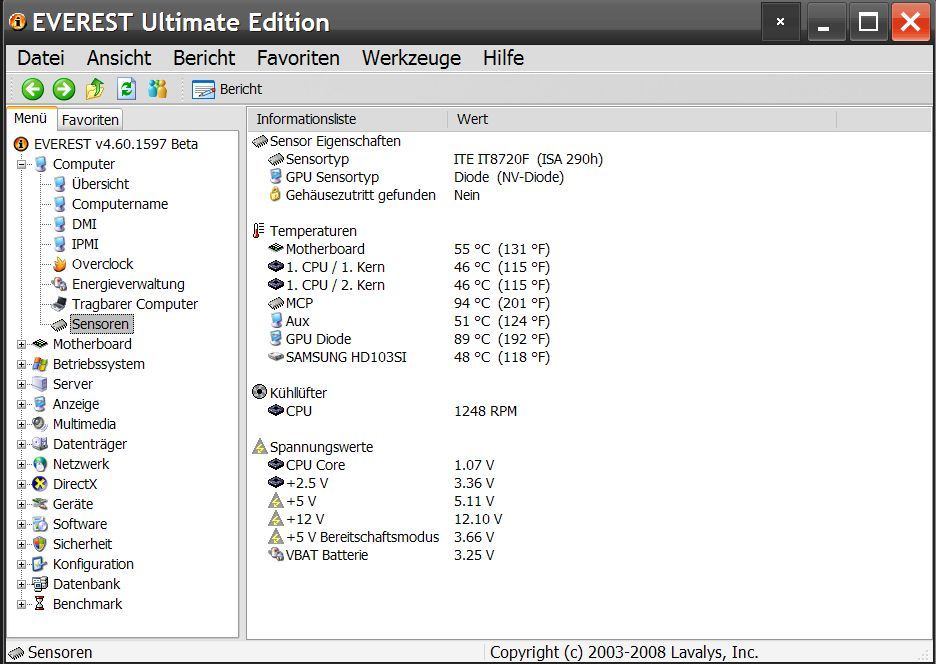Click the Datenbank icon
Image resolution: width=936 pixels, height=664 pixels.
tap(40, 584)
